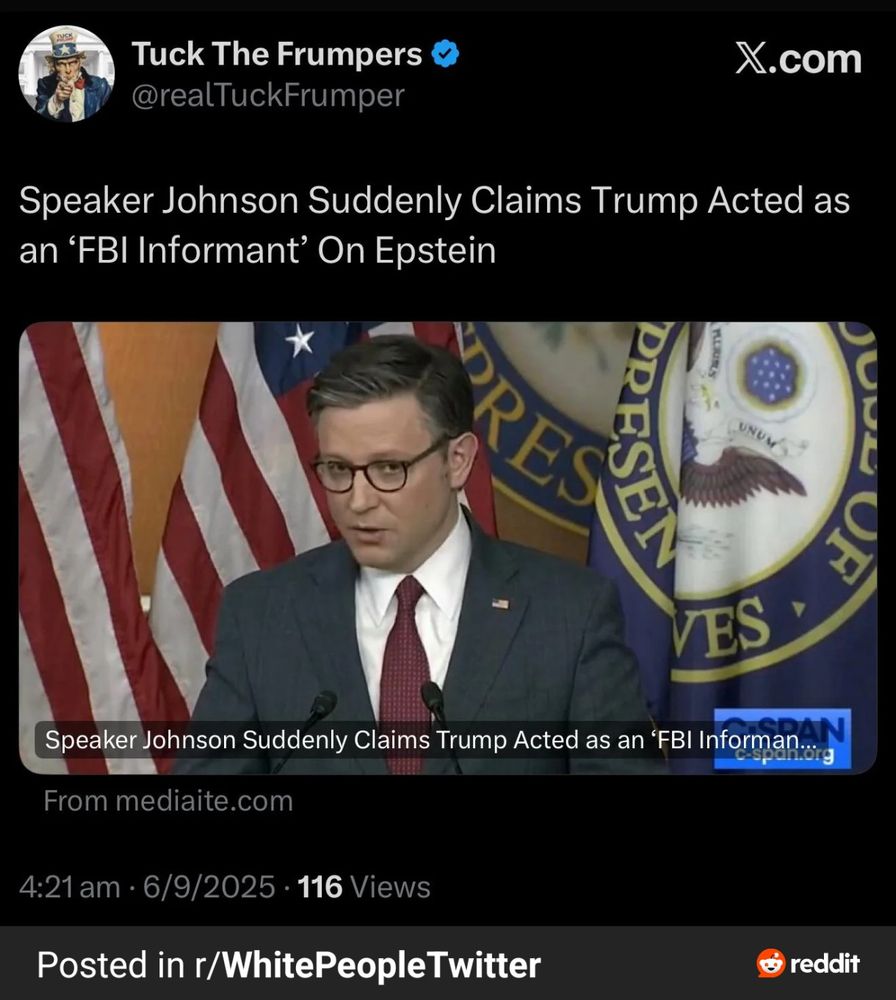Click the 'FBI Informant' On Epstein text line
The height and width of the screenshot is (1000, 896).
[x=258, y=250]
